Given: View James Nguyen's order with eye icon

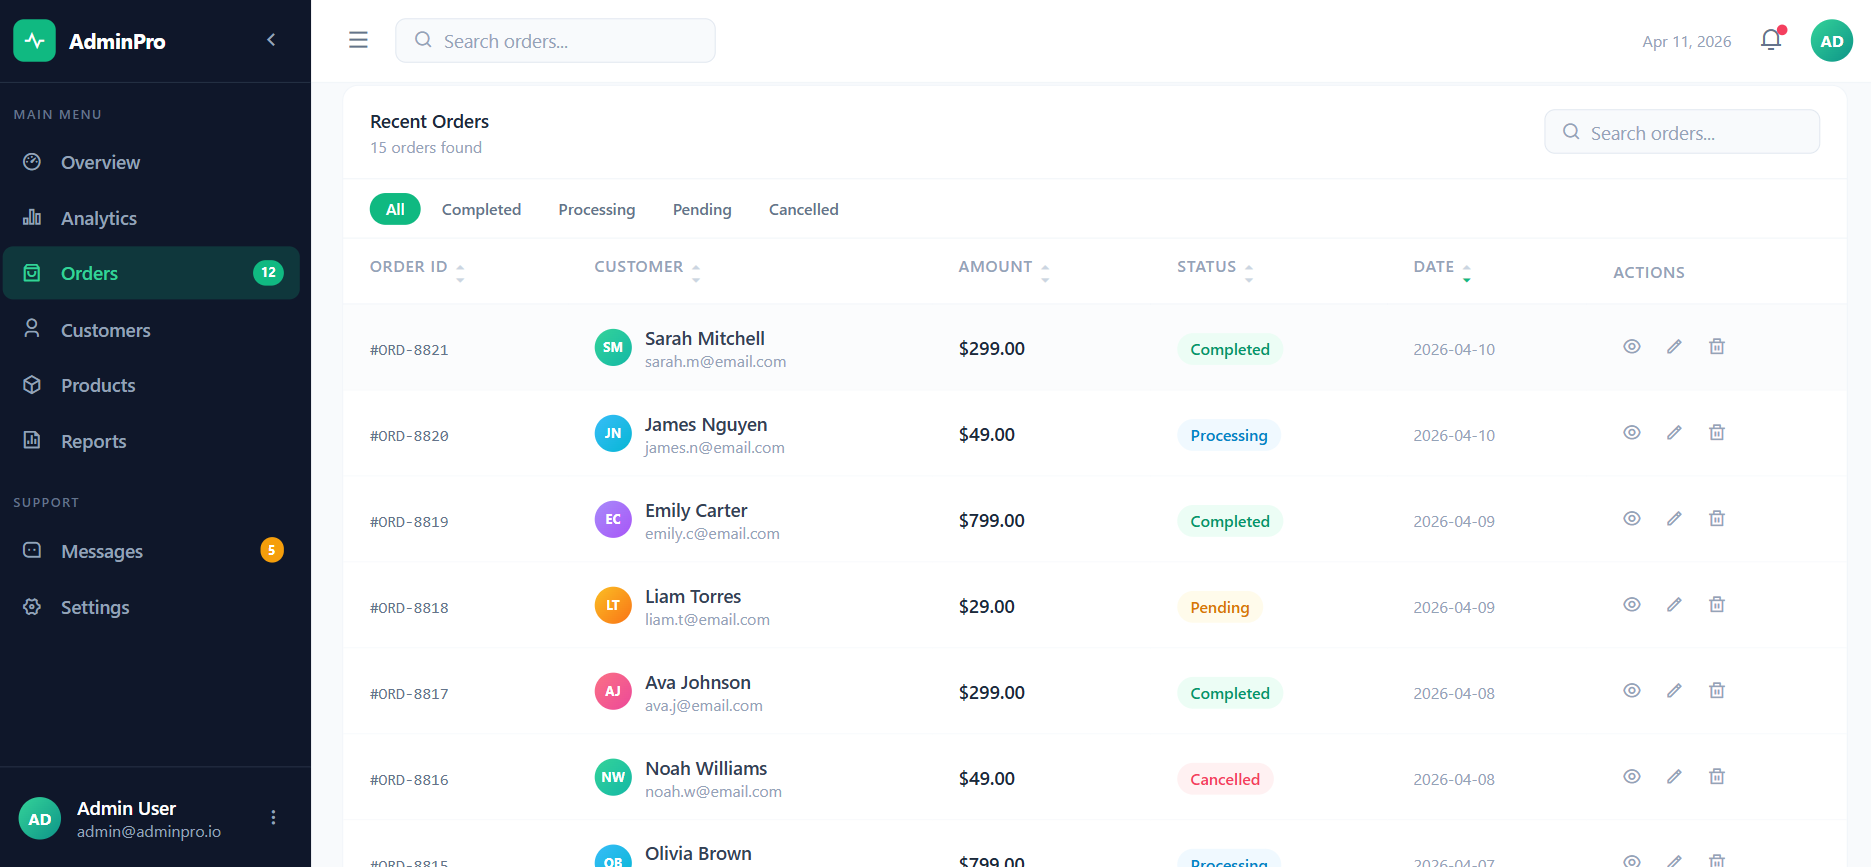Looking at the screenshot, I should [x=1632, y=433].
